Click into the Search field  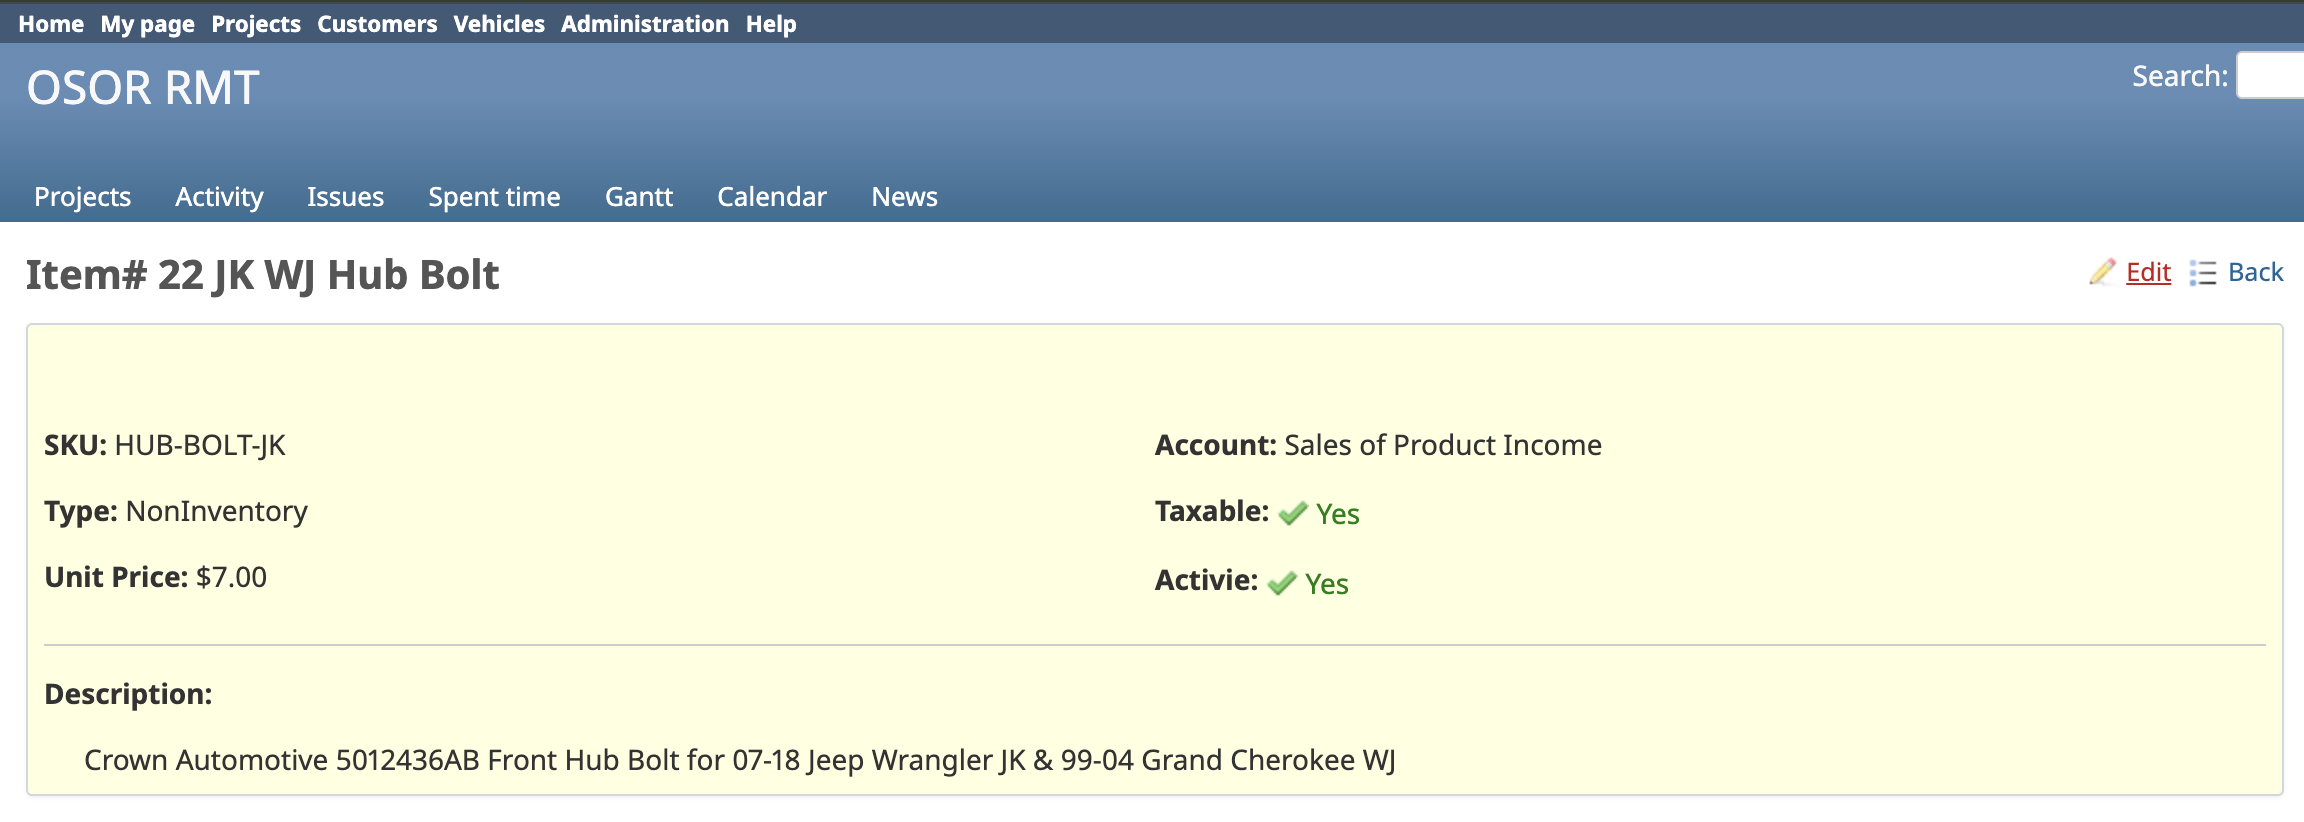2272,76
